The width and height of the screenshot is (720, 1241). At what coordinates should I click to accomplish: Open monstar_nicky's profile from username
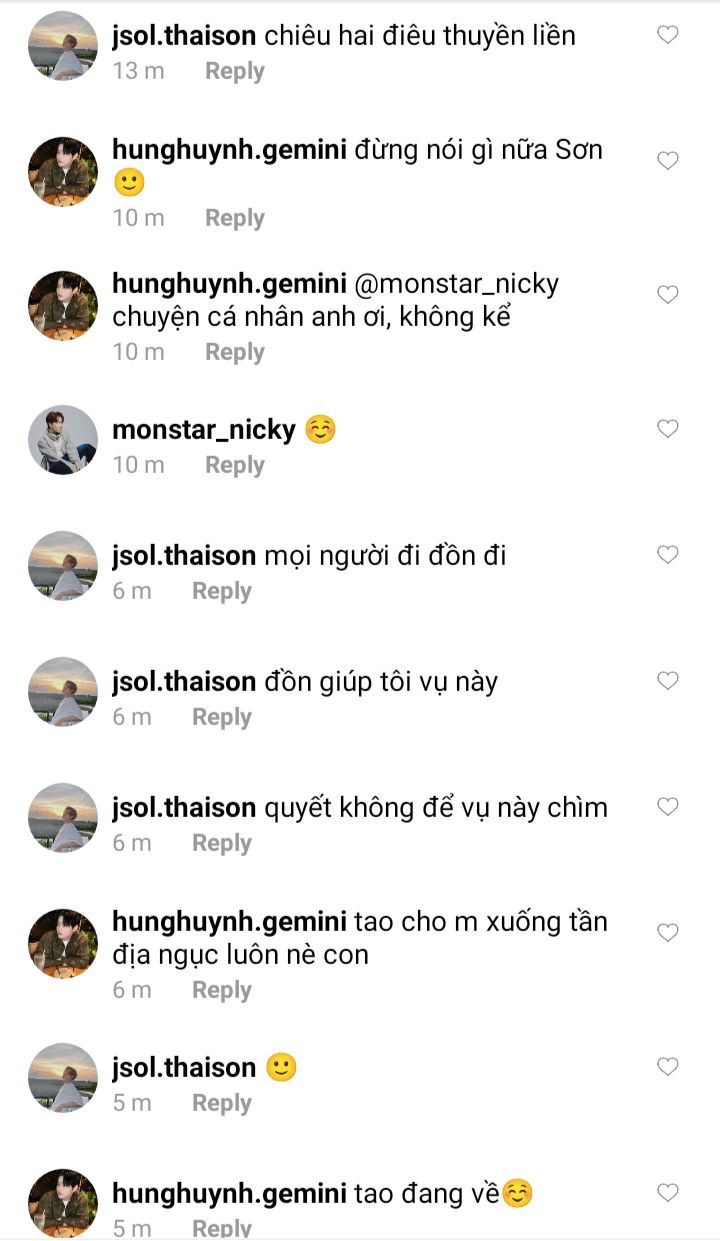[204, 430]
